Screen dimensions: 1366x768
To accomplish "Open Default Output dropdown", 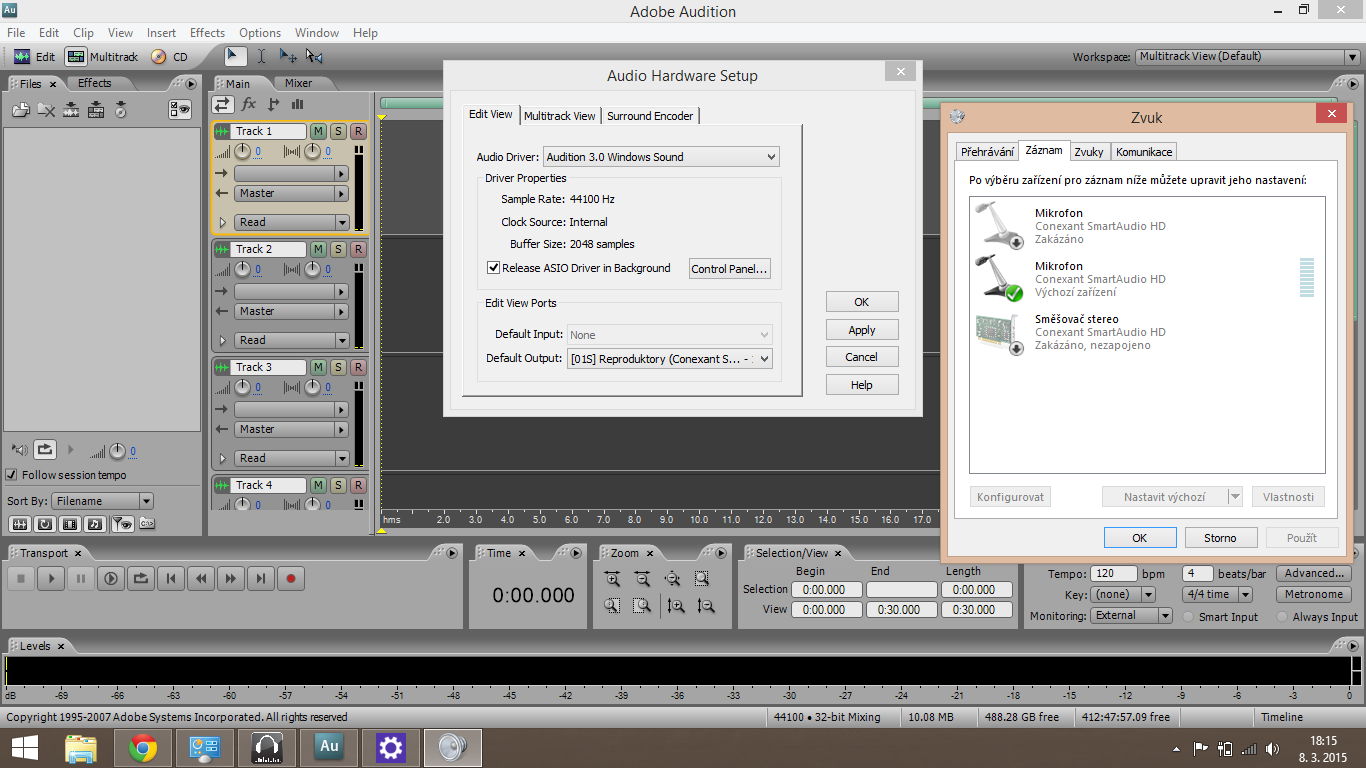I will pyautogui.click(x=670, y=359).
